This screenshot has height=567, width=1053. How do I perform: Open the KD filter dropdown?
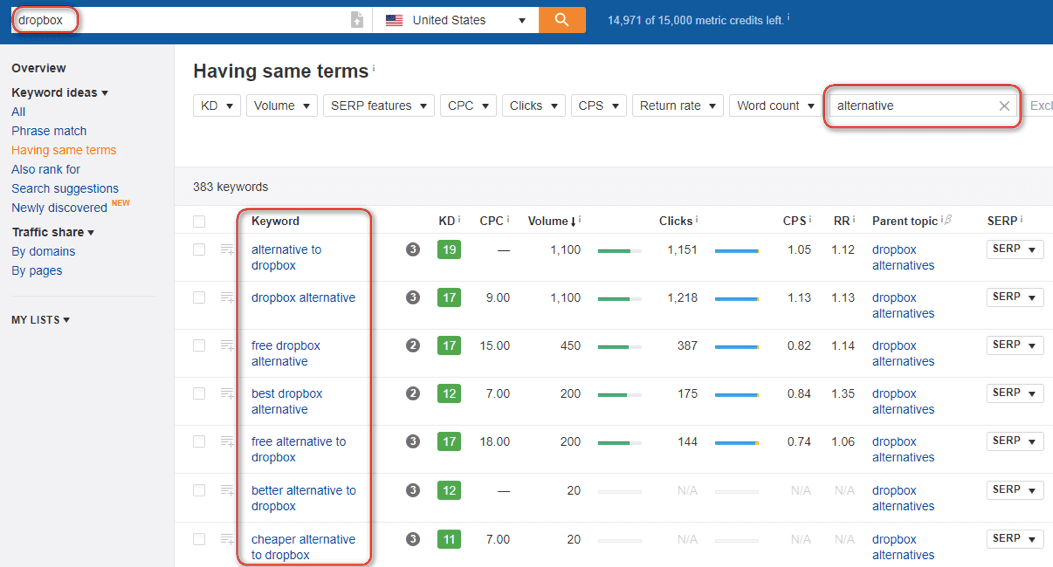[217, 105]
